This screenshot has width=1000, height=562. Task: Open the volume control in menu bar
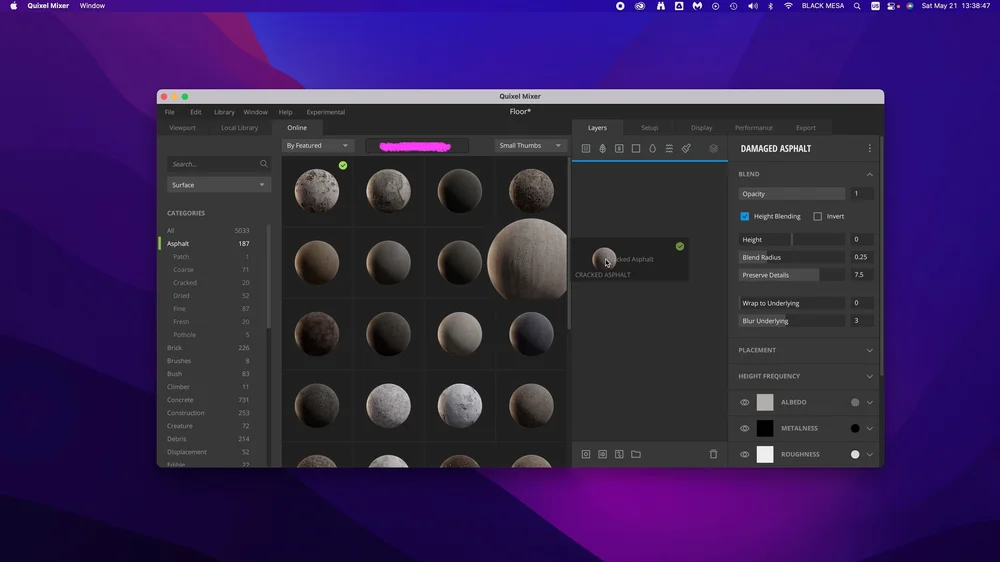tap(753, 6)
